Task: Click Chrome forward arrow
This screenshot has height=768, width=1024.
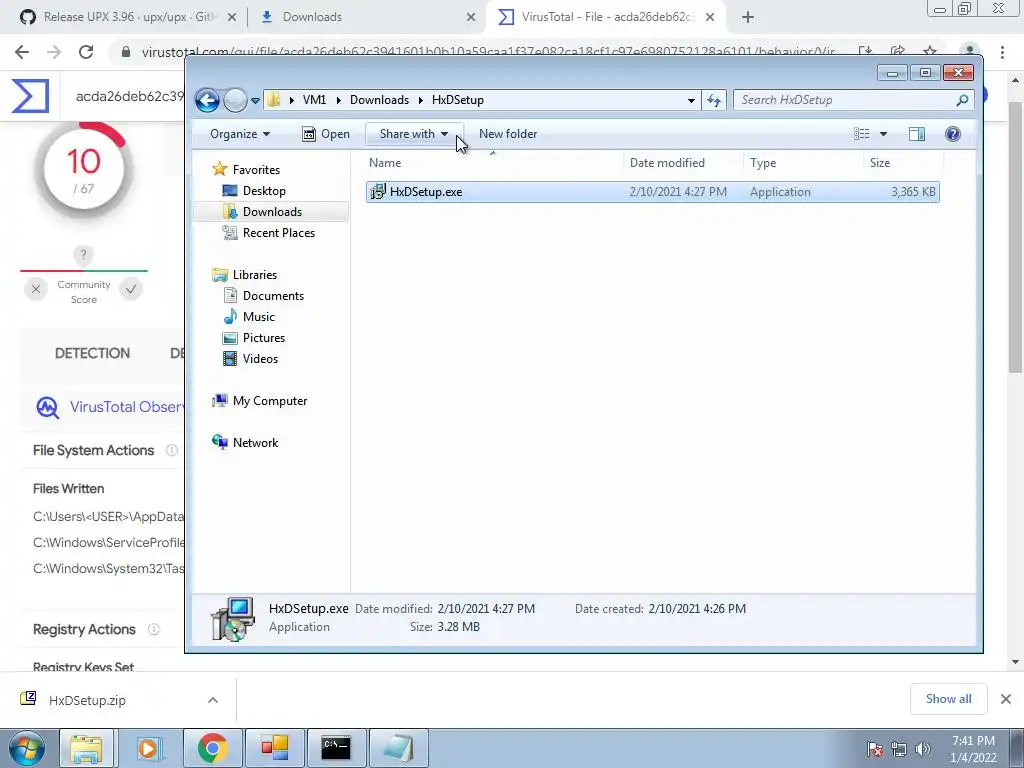Action: 54,52
